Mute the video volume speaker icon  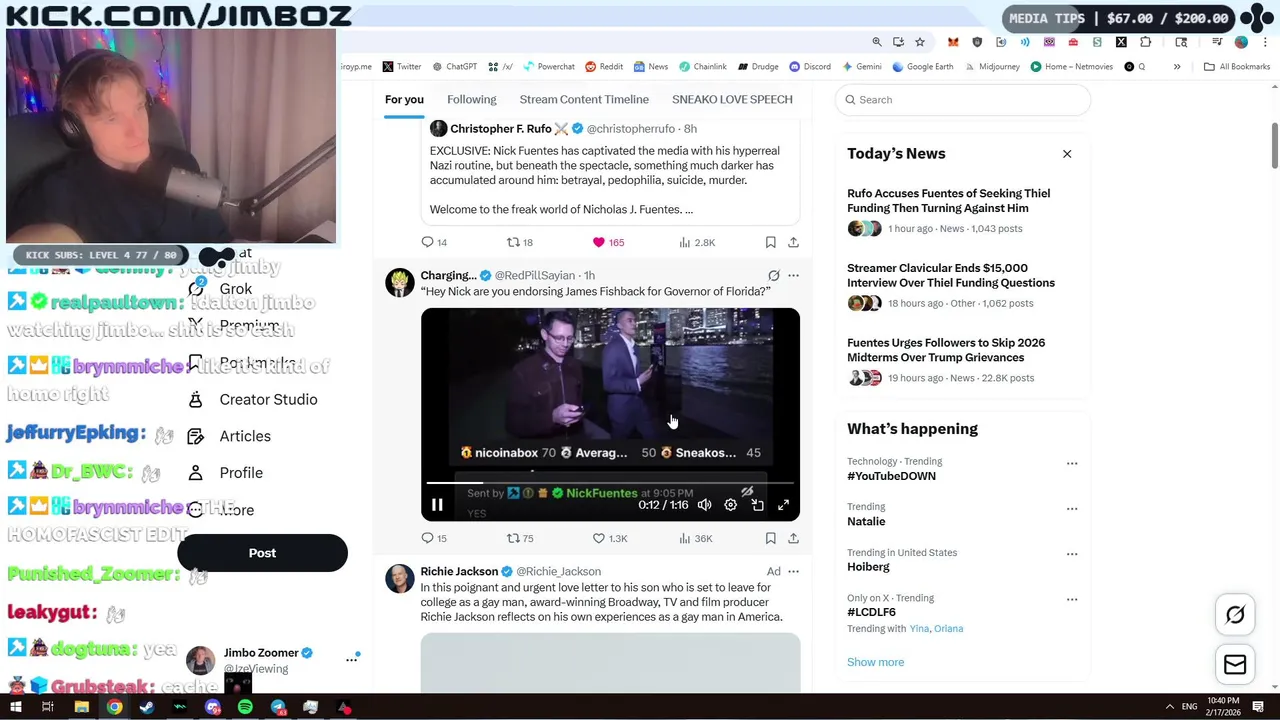(704, 505)
